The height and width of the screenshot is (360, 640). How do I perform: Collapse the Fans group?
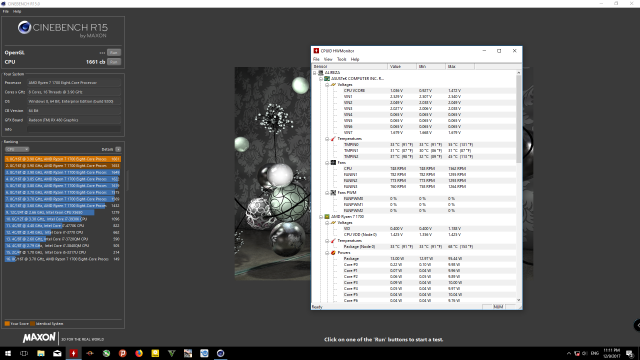327,162
